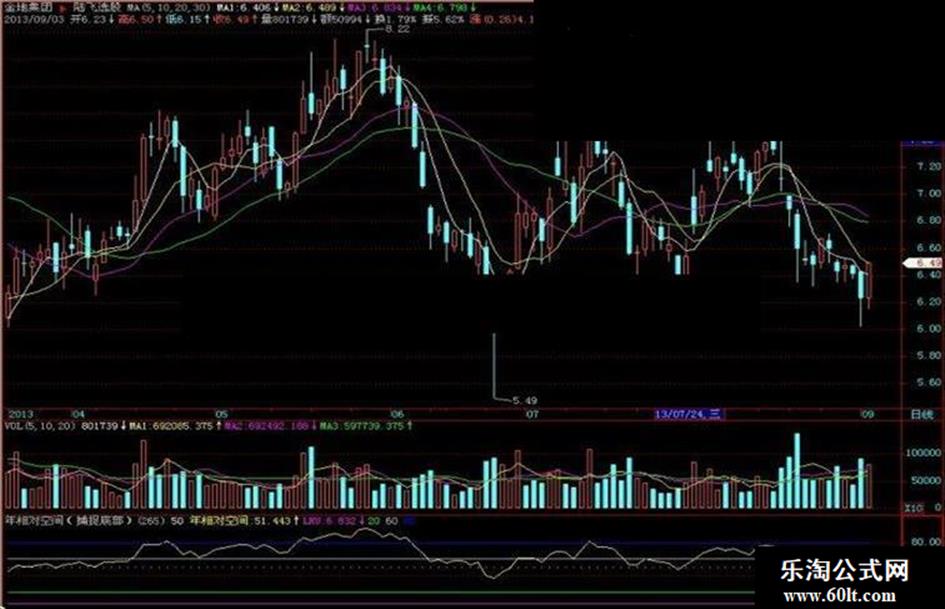This screenshot has width=945, height=609.
Task: Click the 07 month label on time axis
Action: tap(532, 415)
